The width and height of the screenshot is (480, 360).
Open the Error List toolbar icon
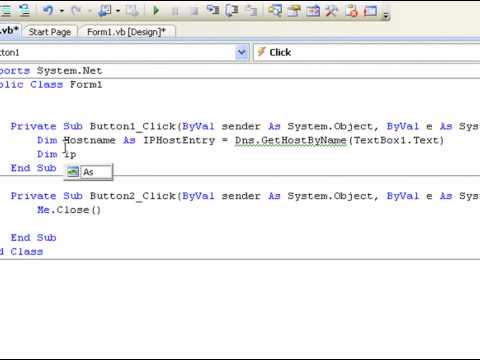coord(351,11)
